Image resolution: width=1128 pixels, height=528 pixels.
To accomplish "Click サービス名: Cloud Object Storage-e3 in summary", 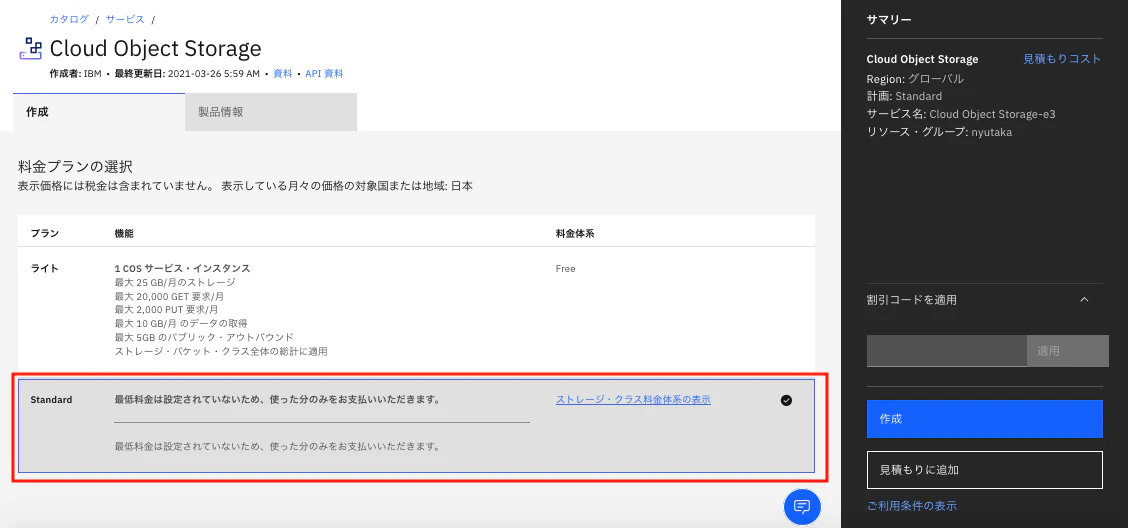I will 961,114.
